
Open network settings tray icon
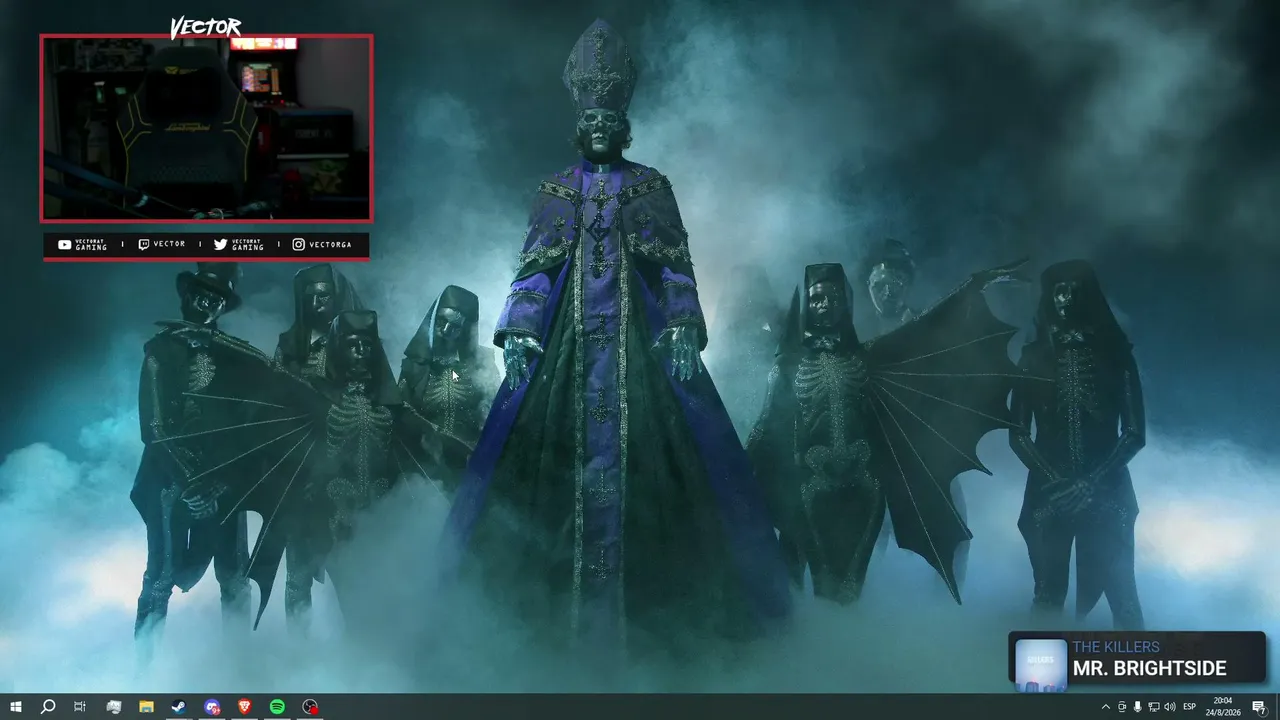[x=1153, y=707]
